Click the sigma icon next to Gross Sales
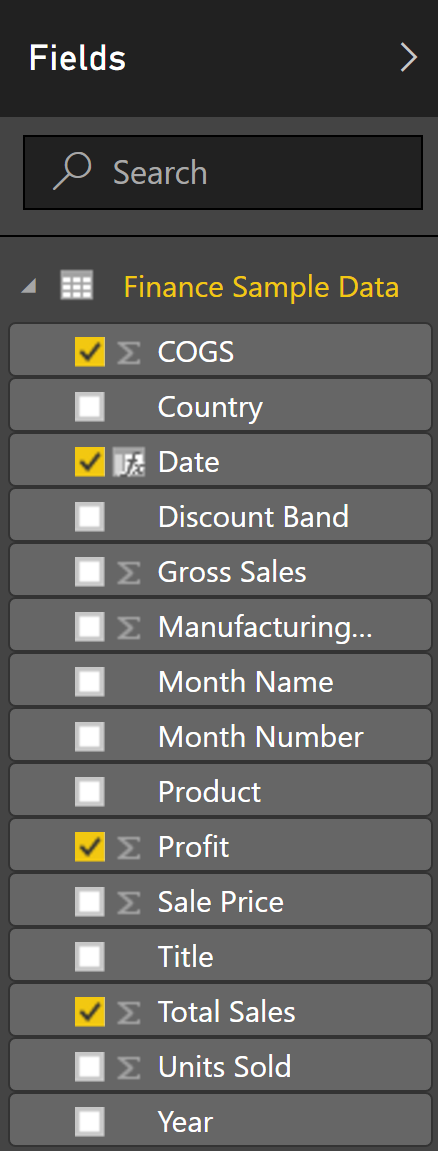The image size is (438, 1151). coord(128,572)
